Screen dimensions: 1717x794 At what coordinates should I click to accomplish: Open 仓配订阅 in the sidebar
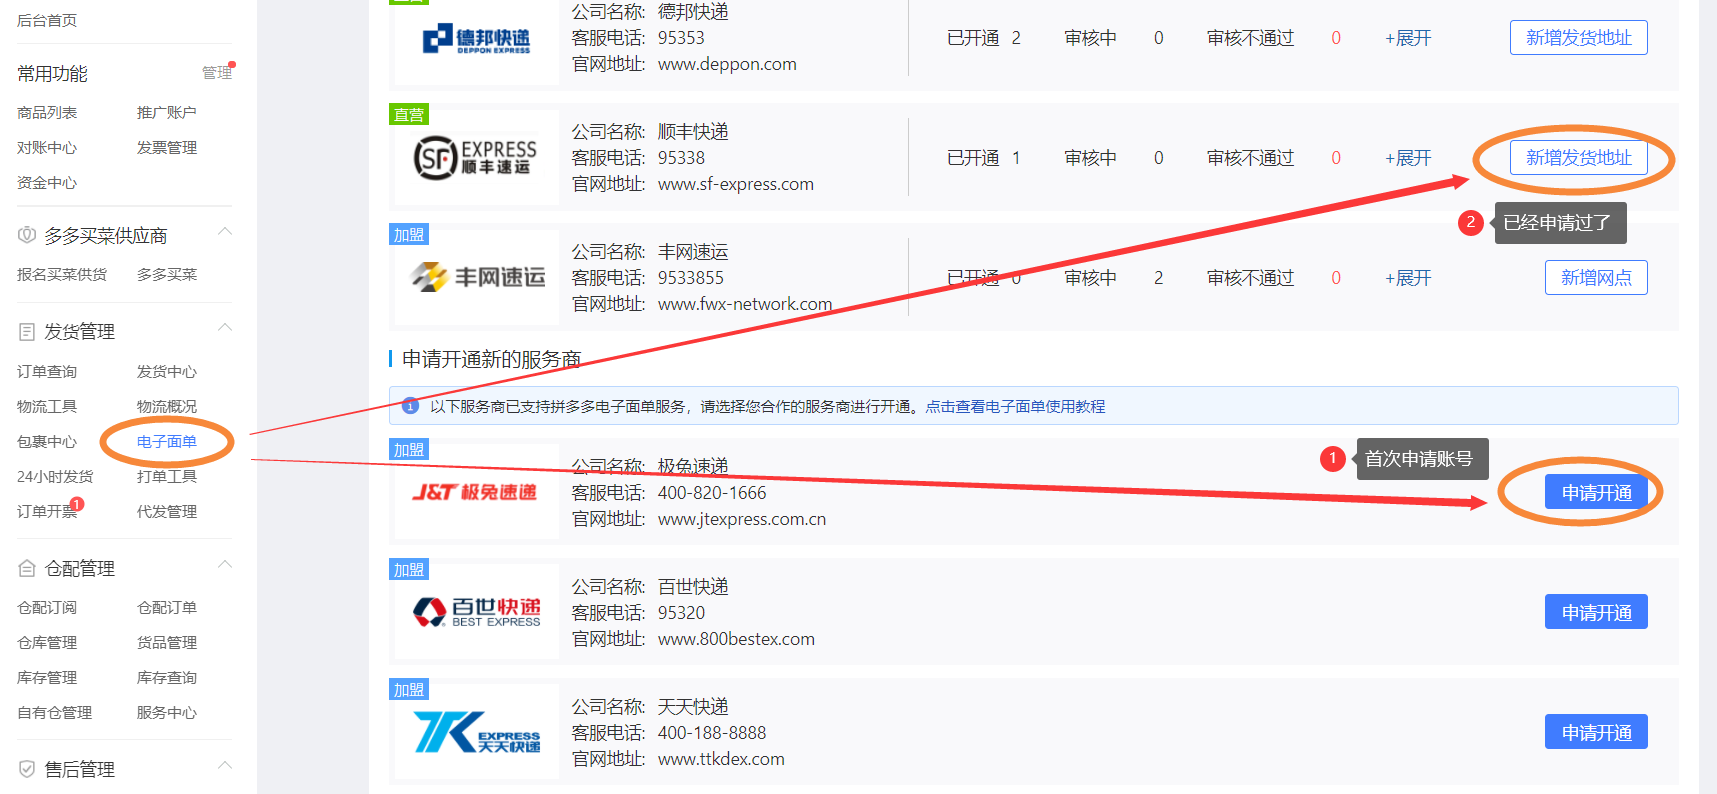[47, 608]
